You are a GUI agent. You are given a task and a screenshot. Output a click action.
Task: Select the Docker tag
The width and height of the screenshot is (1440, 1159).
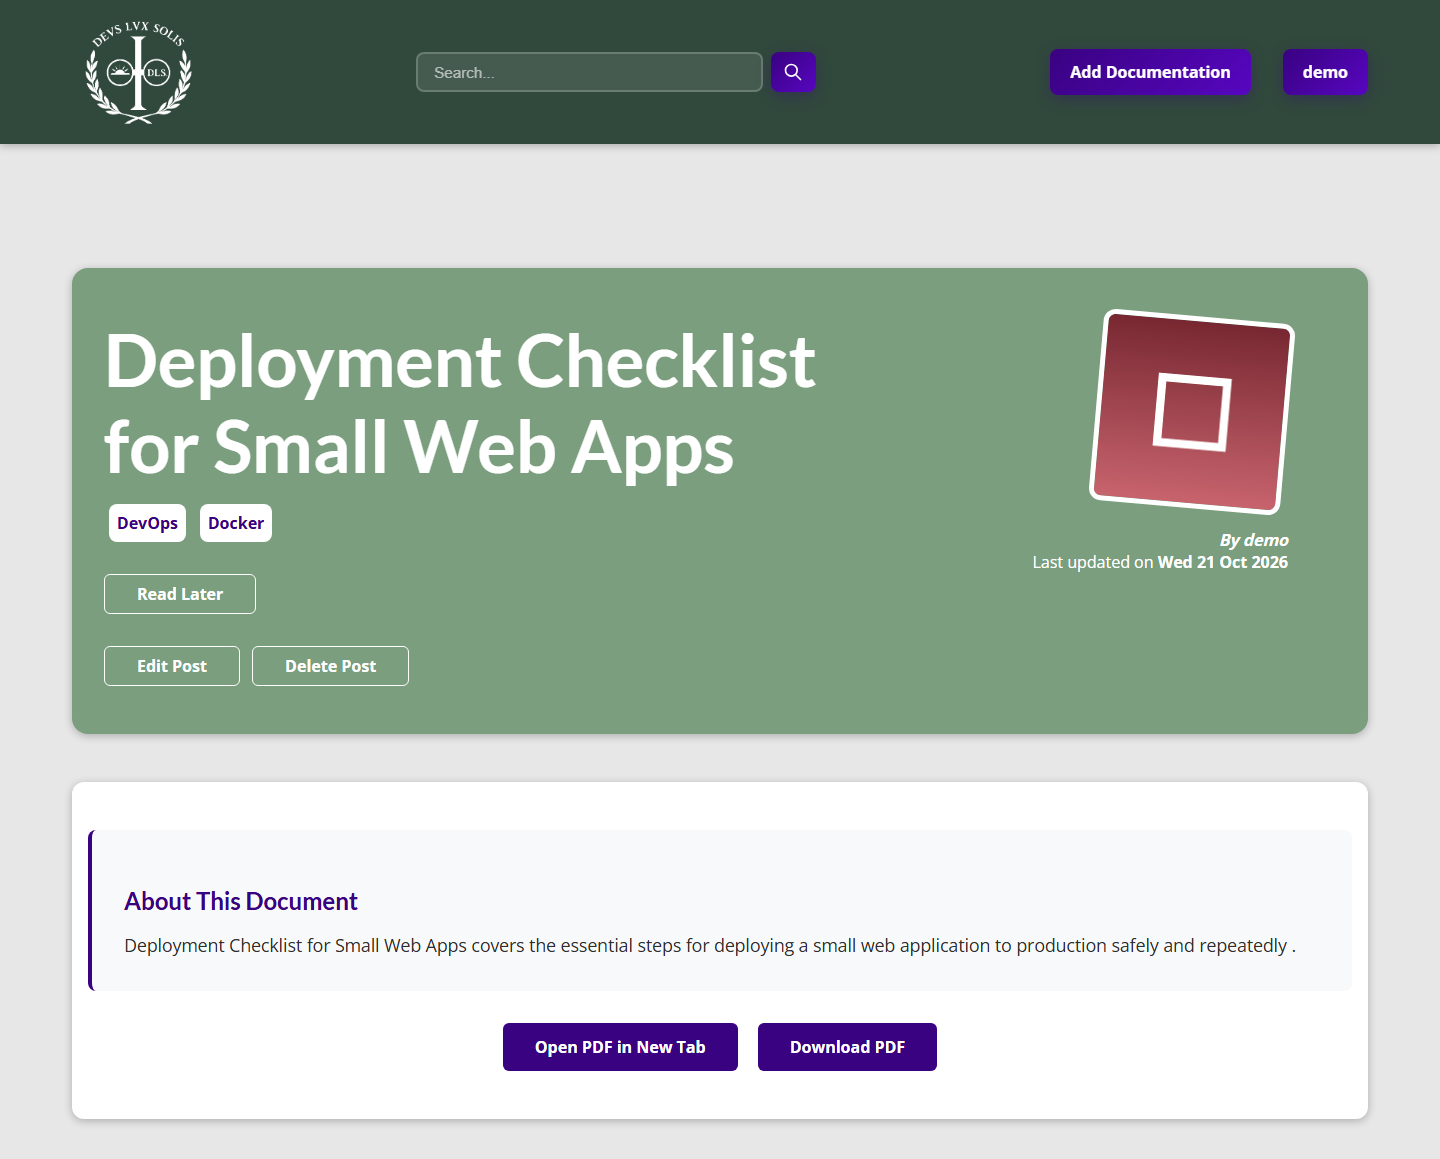236,523
